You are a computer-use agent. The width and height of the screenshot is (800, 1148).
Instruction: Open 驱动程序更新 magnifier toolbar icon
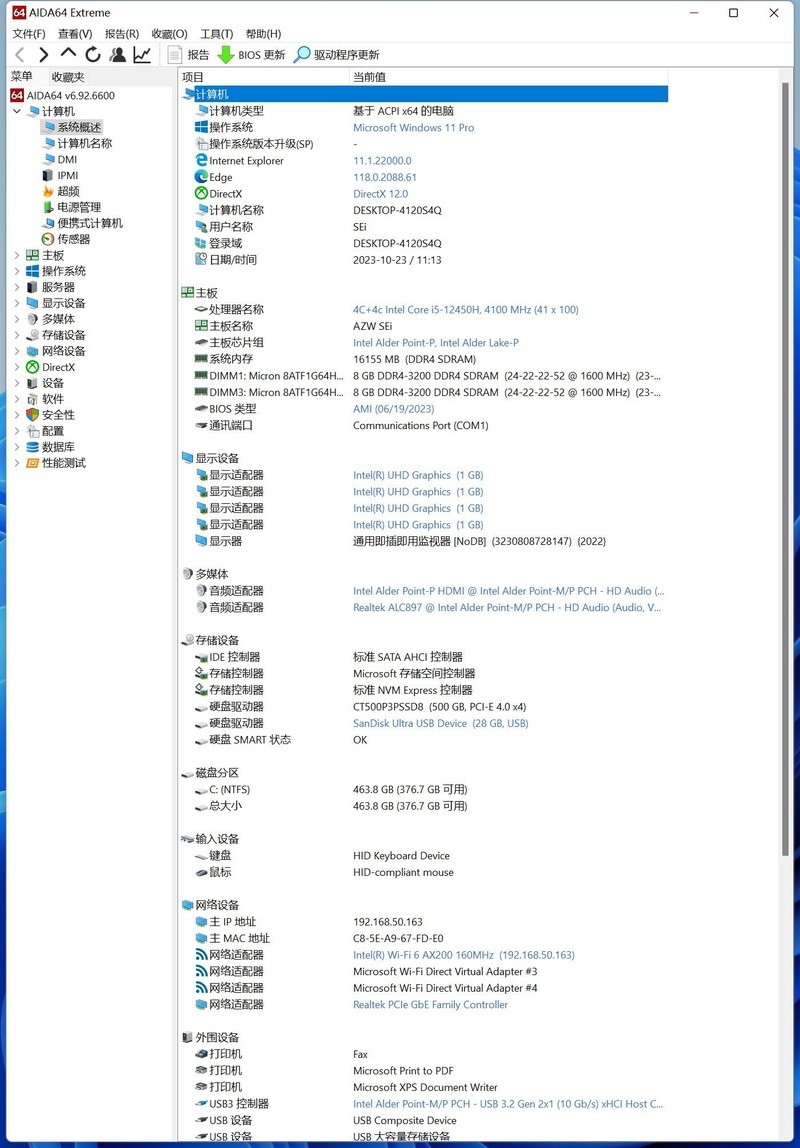[300, 54]
